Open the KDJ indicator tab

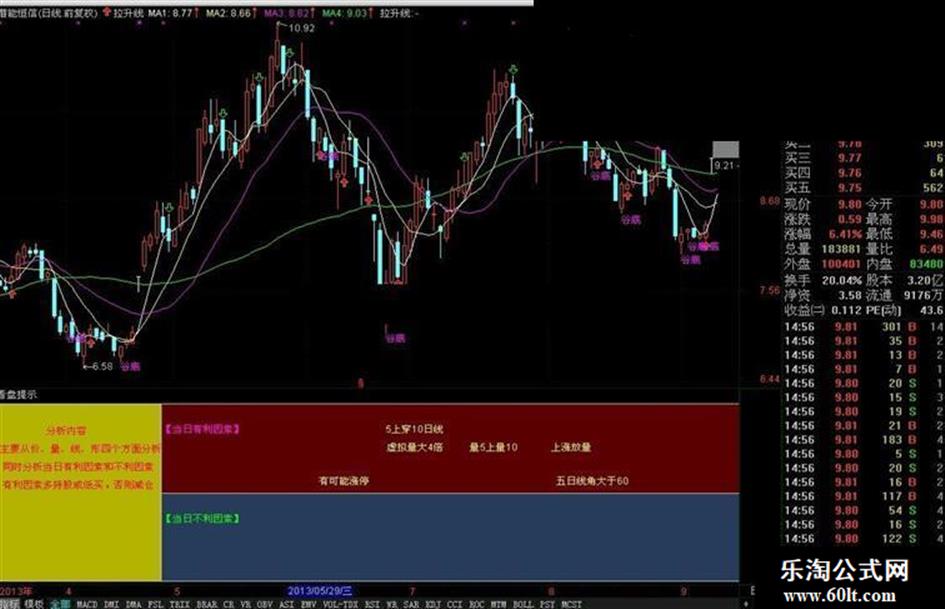coord(433,604)
